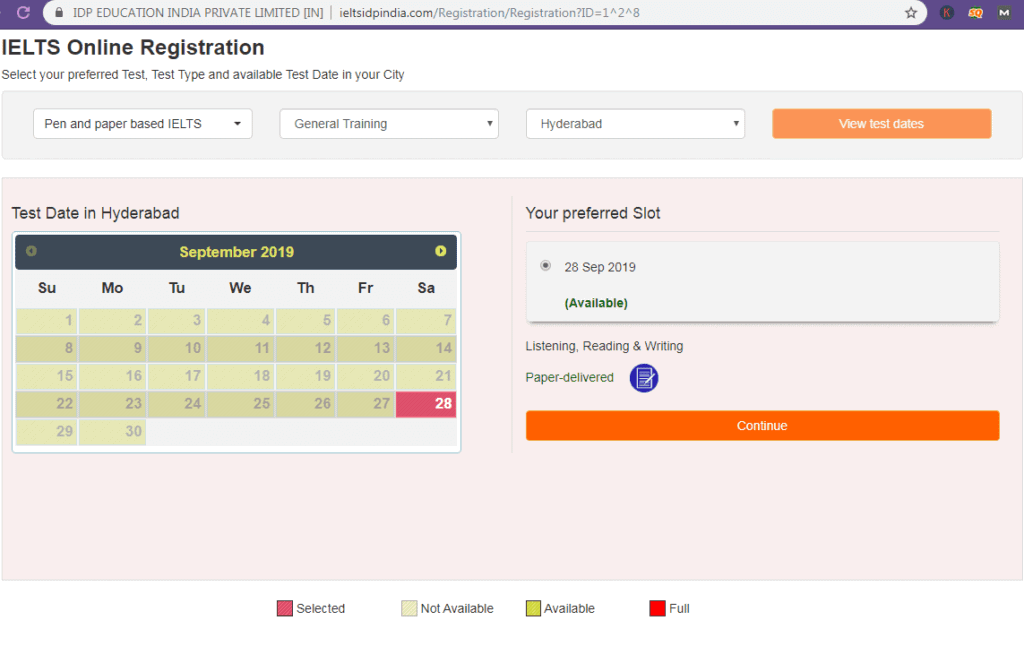
Task: Click the Listening, Reading & Writing text
Action: (x=605, y=346)
